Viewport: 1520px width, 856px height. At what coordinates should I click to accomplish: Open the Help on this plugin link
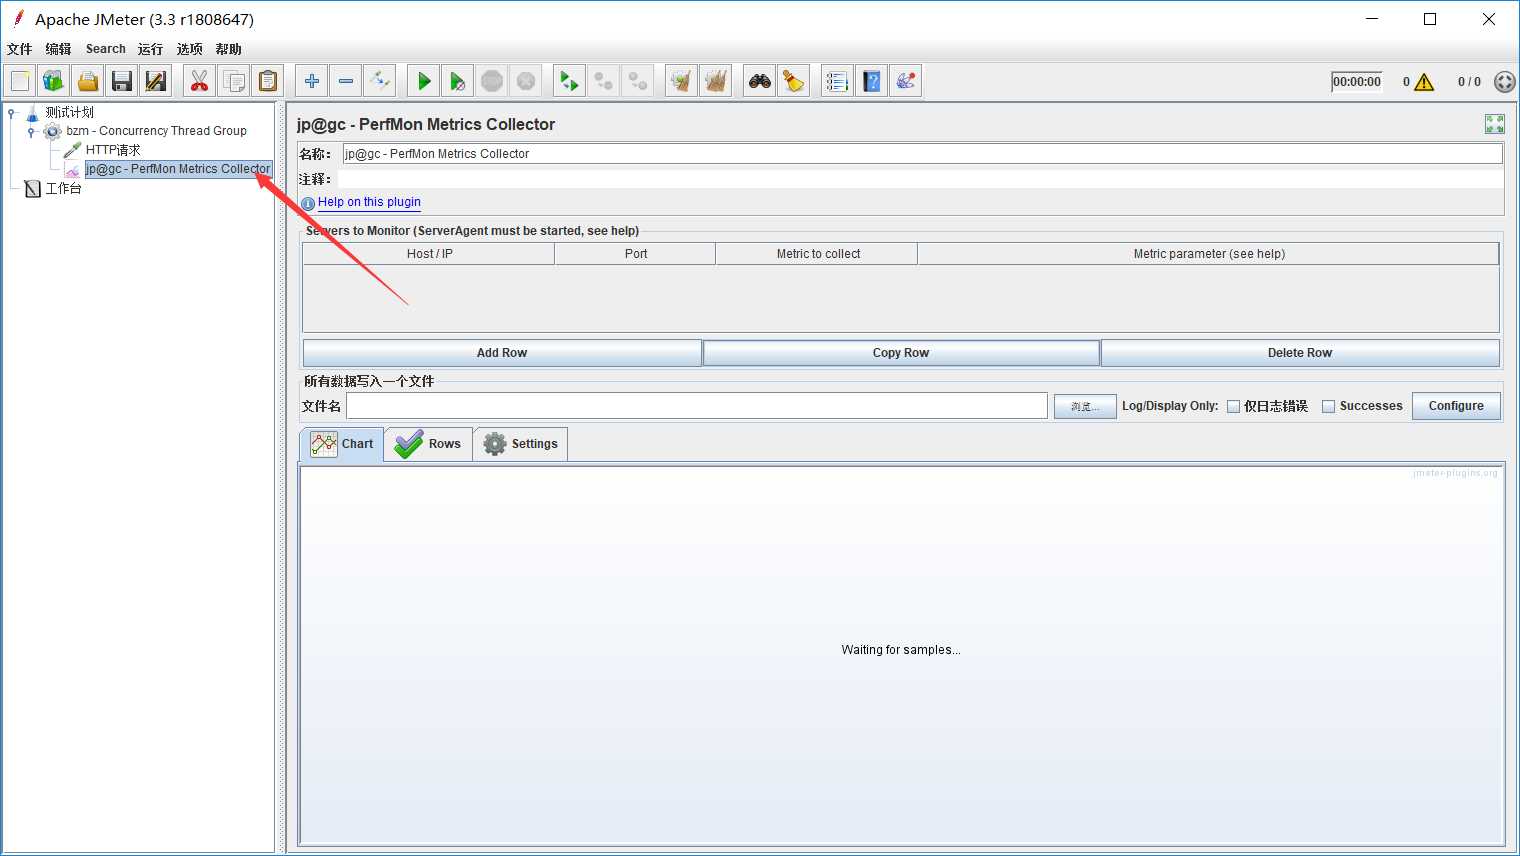click(369, 202)
